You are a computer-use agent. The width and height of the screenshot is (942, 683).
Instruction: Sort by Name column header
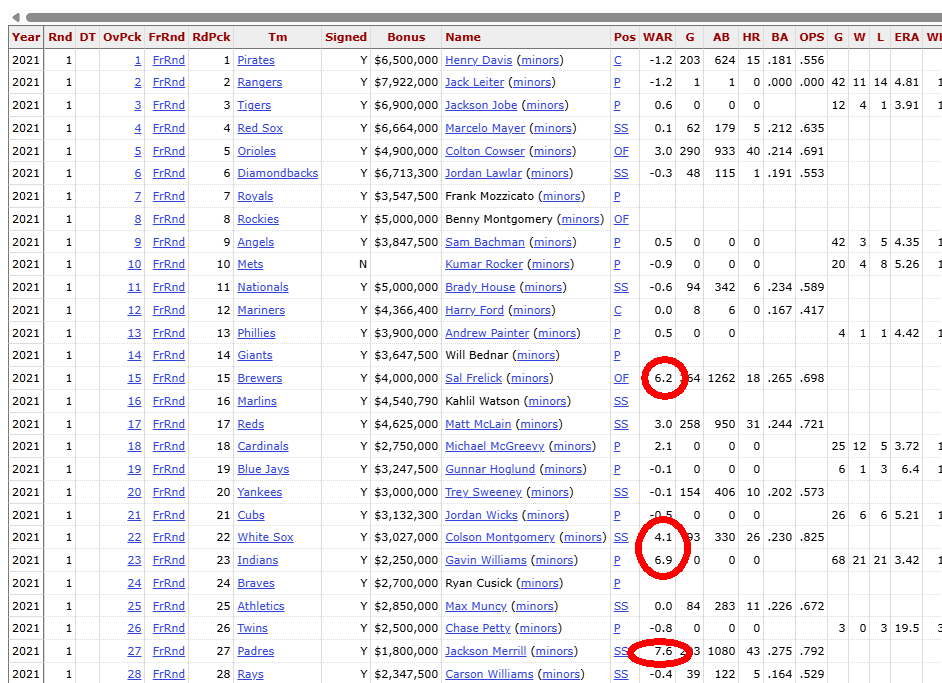pyautogui.click(x=463, y=37)
